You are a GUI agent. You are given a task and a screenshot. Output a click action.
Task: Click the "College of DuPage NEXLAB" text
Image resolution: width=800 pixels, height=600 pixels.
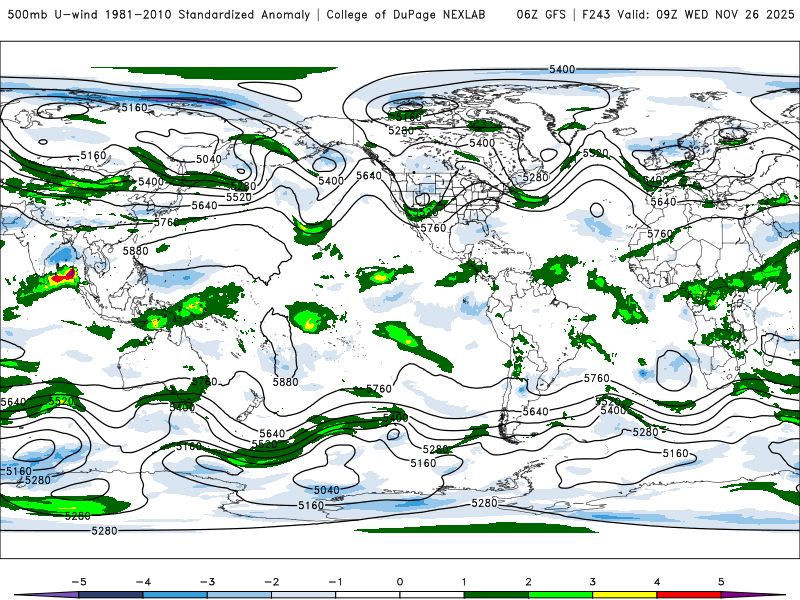pos(406,15)
